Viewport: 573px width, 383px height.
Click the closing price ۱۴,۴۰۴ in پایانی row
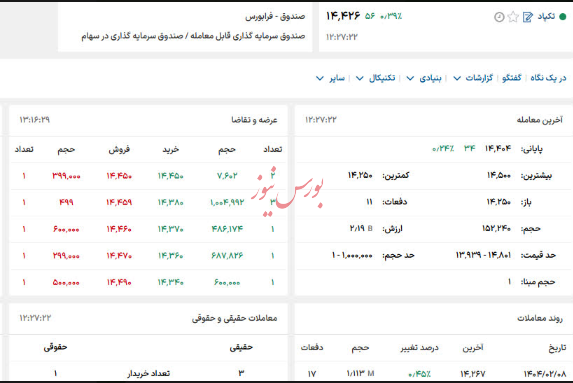498,148
